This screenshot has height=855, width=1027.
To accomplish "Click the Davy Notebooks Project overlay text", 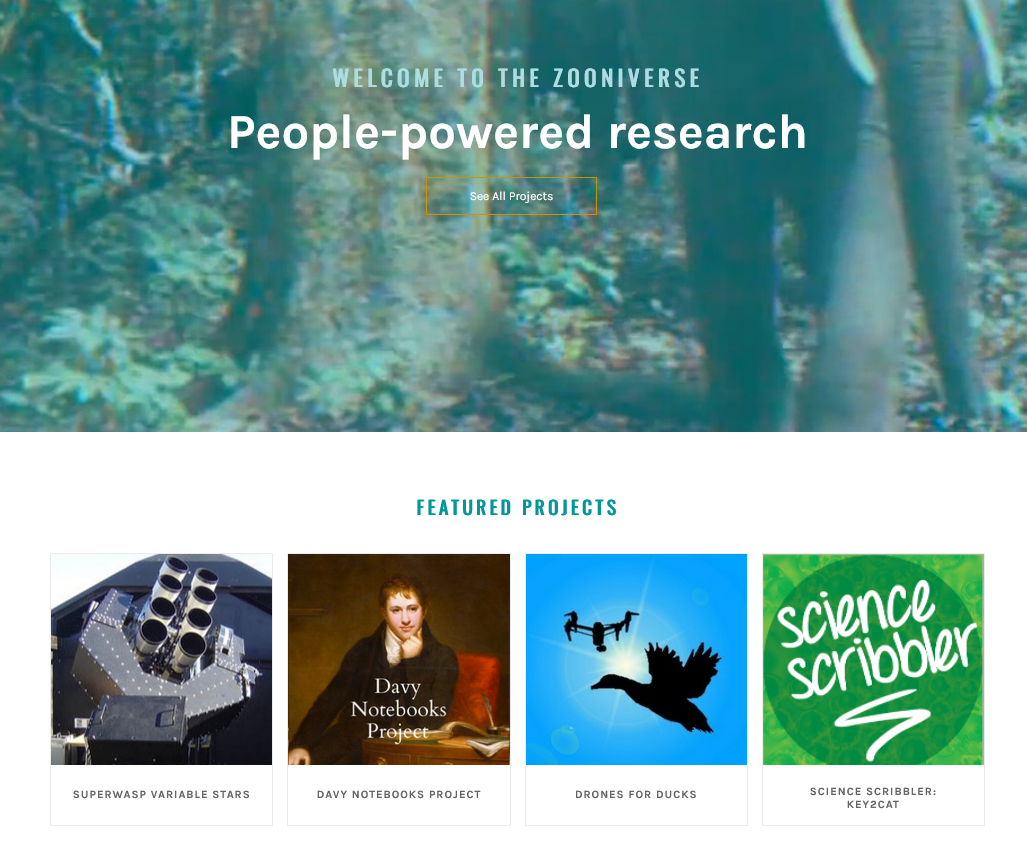I will point(399,708).
